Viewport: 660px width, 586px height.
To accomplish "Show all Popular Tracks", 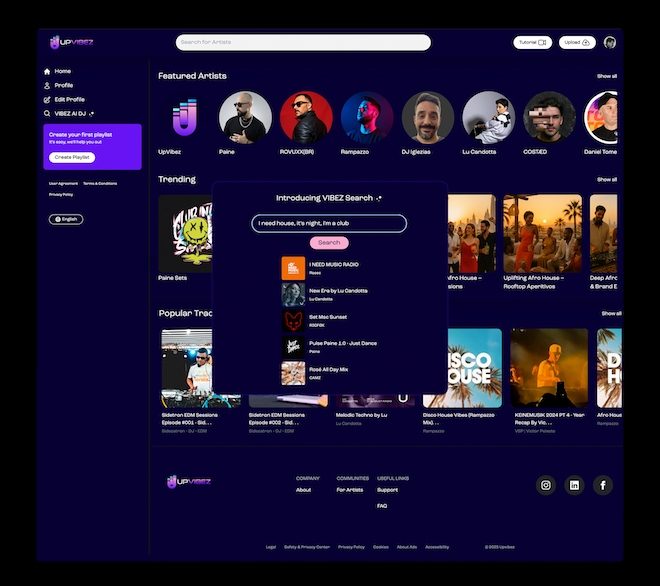I will point(611,314).
